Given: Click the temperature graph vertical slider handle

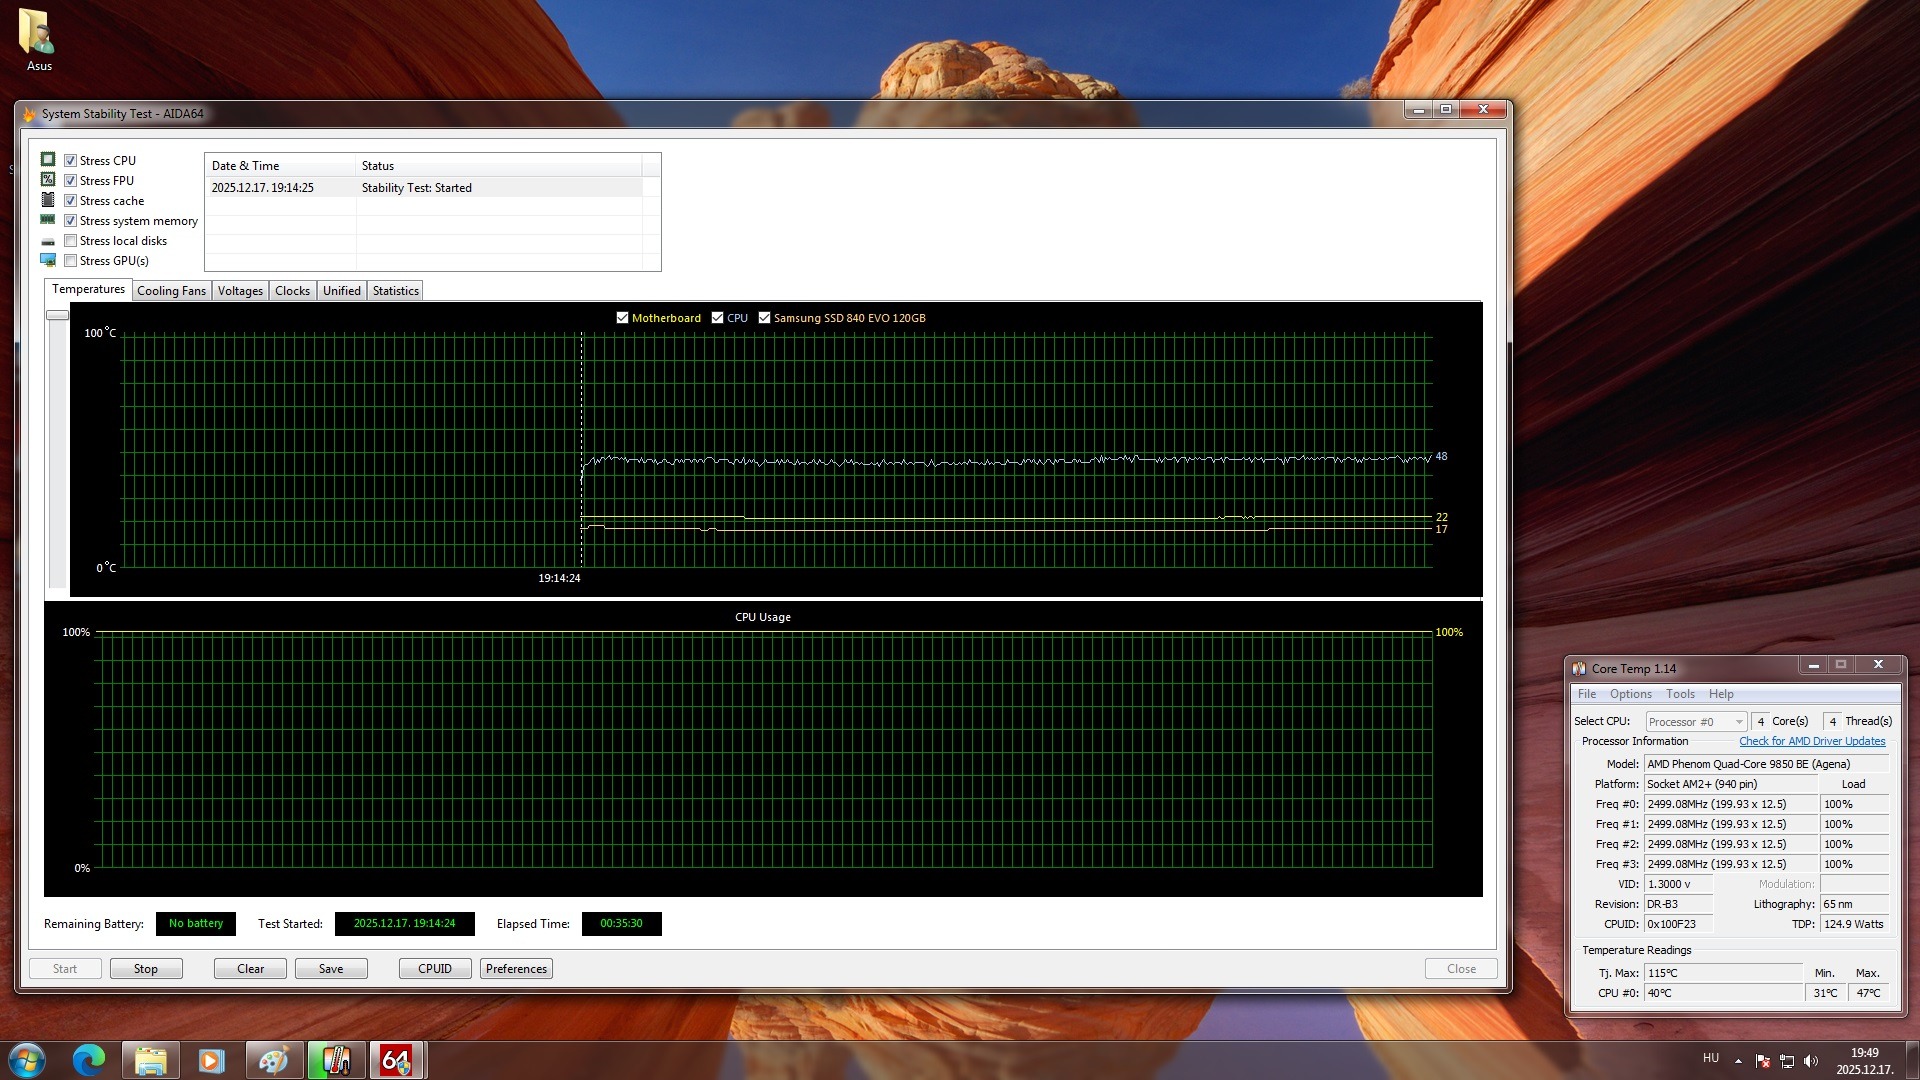Looking at the screenshot, I should tap(57, 315).
